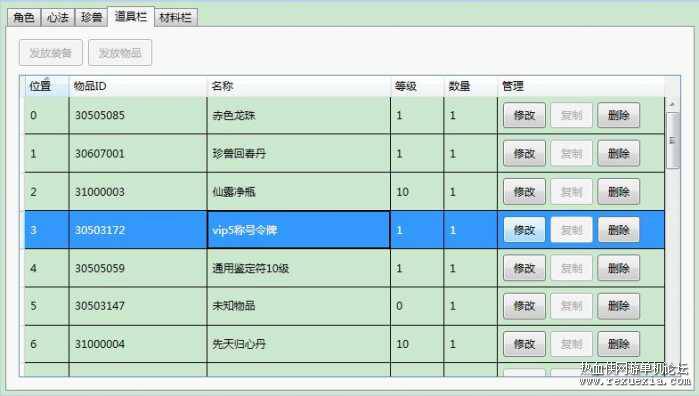The image size is (699, 396).
Task: Click the vip5称号令牌 name cell
Action: click(x=298, y=230)
